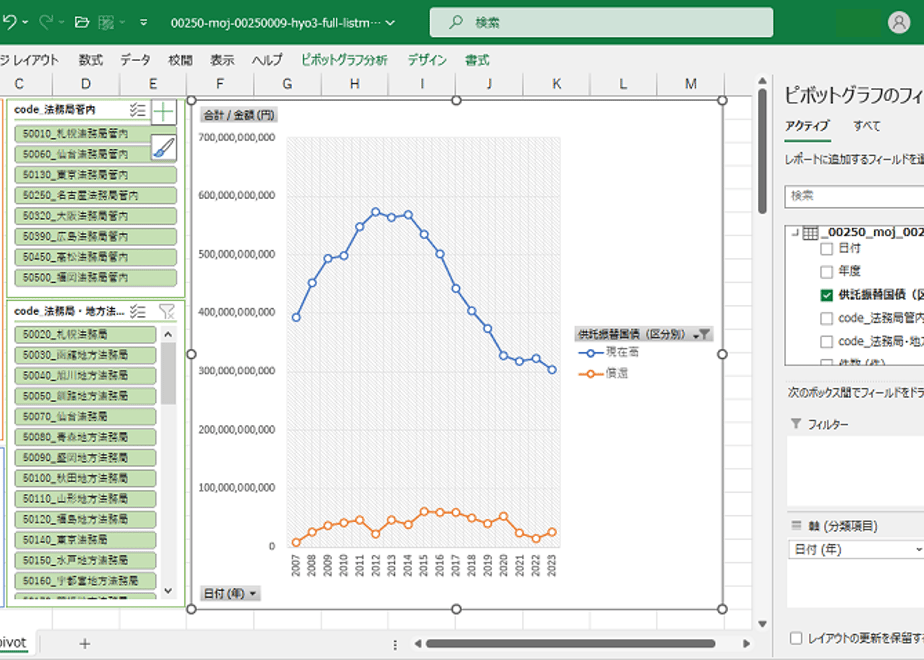Select slicer item 50020_札幌法務局
Image resolution: width=924 pixels, height=660 pixels.
click(x=85, y=334)
